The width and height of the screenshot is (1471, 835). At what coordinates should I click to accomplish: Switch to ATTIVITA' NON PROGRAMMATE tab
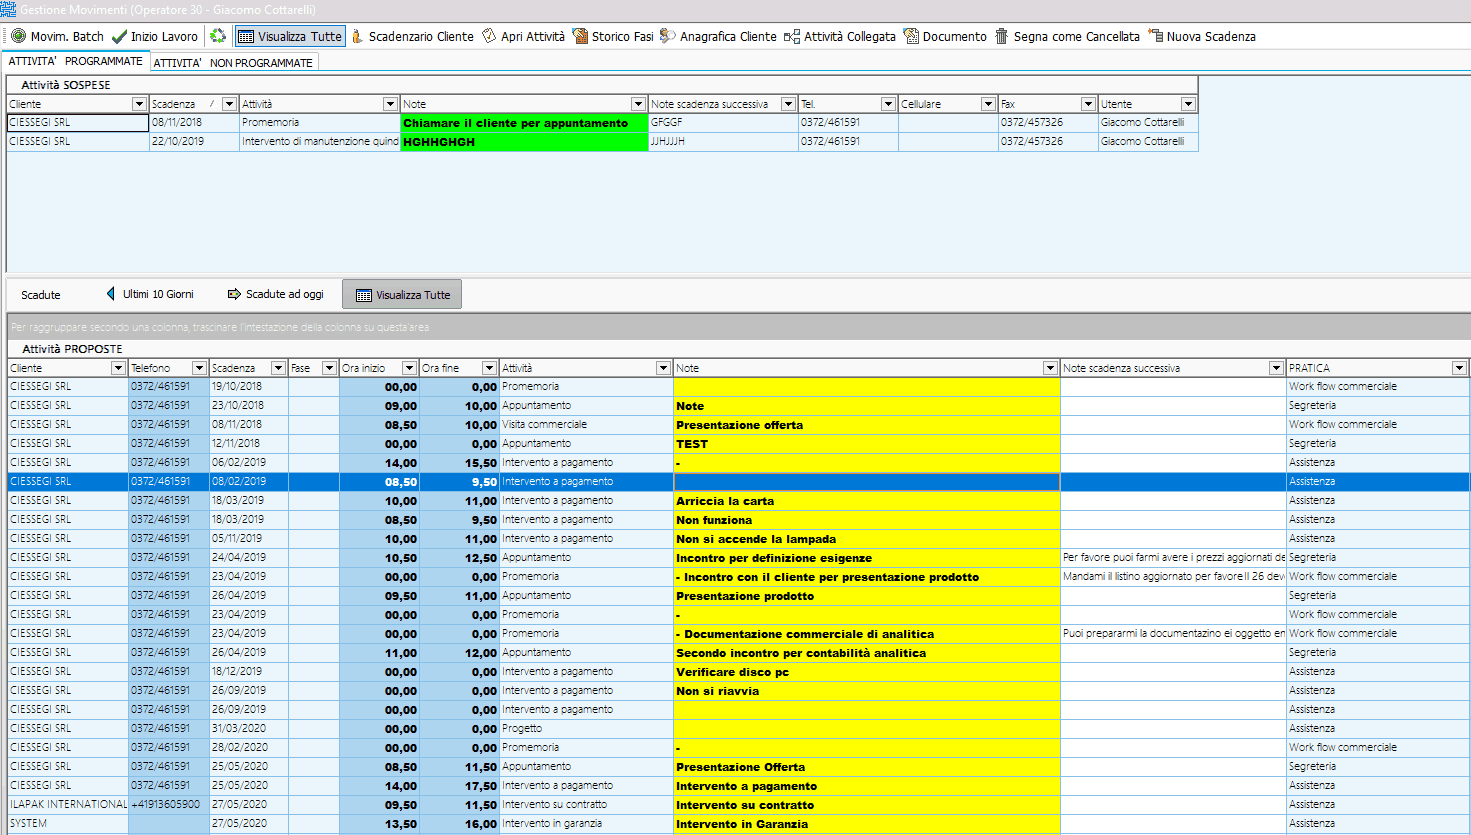(x=233, y=62)
